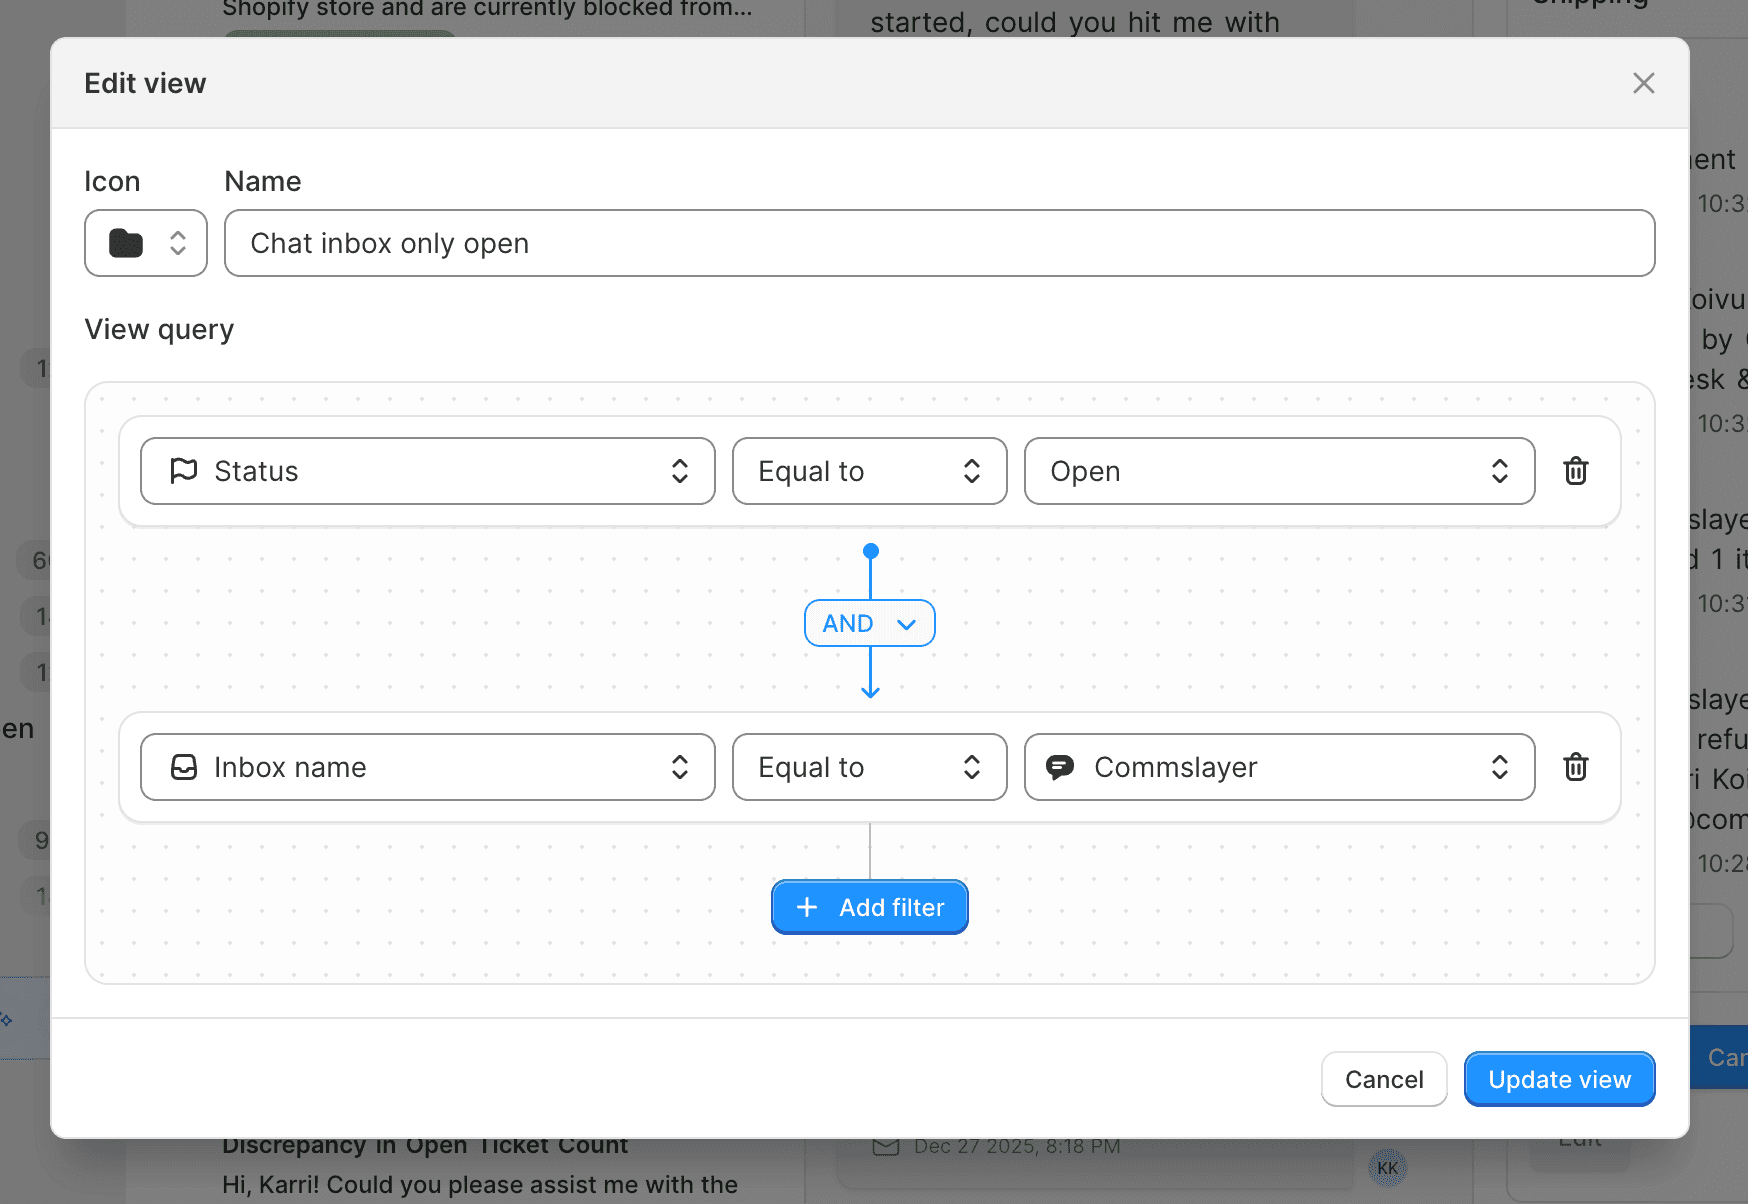Open the Status field dropdown
Image resolution: width=1748 pixels, height=1204 pixels.
pyautogui.click(x=428, y=471)
